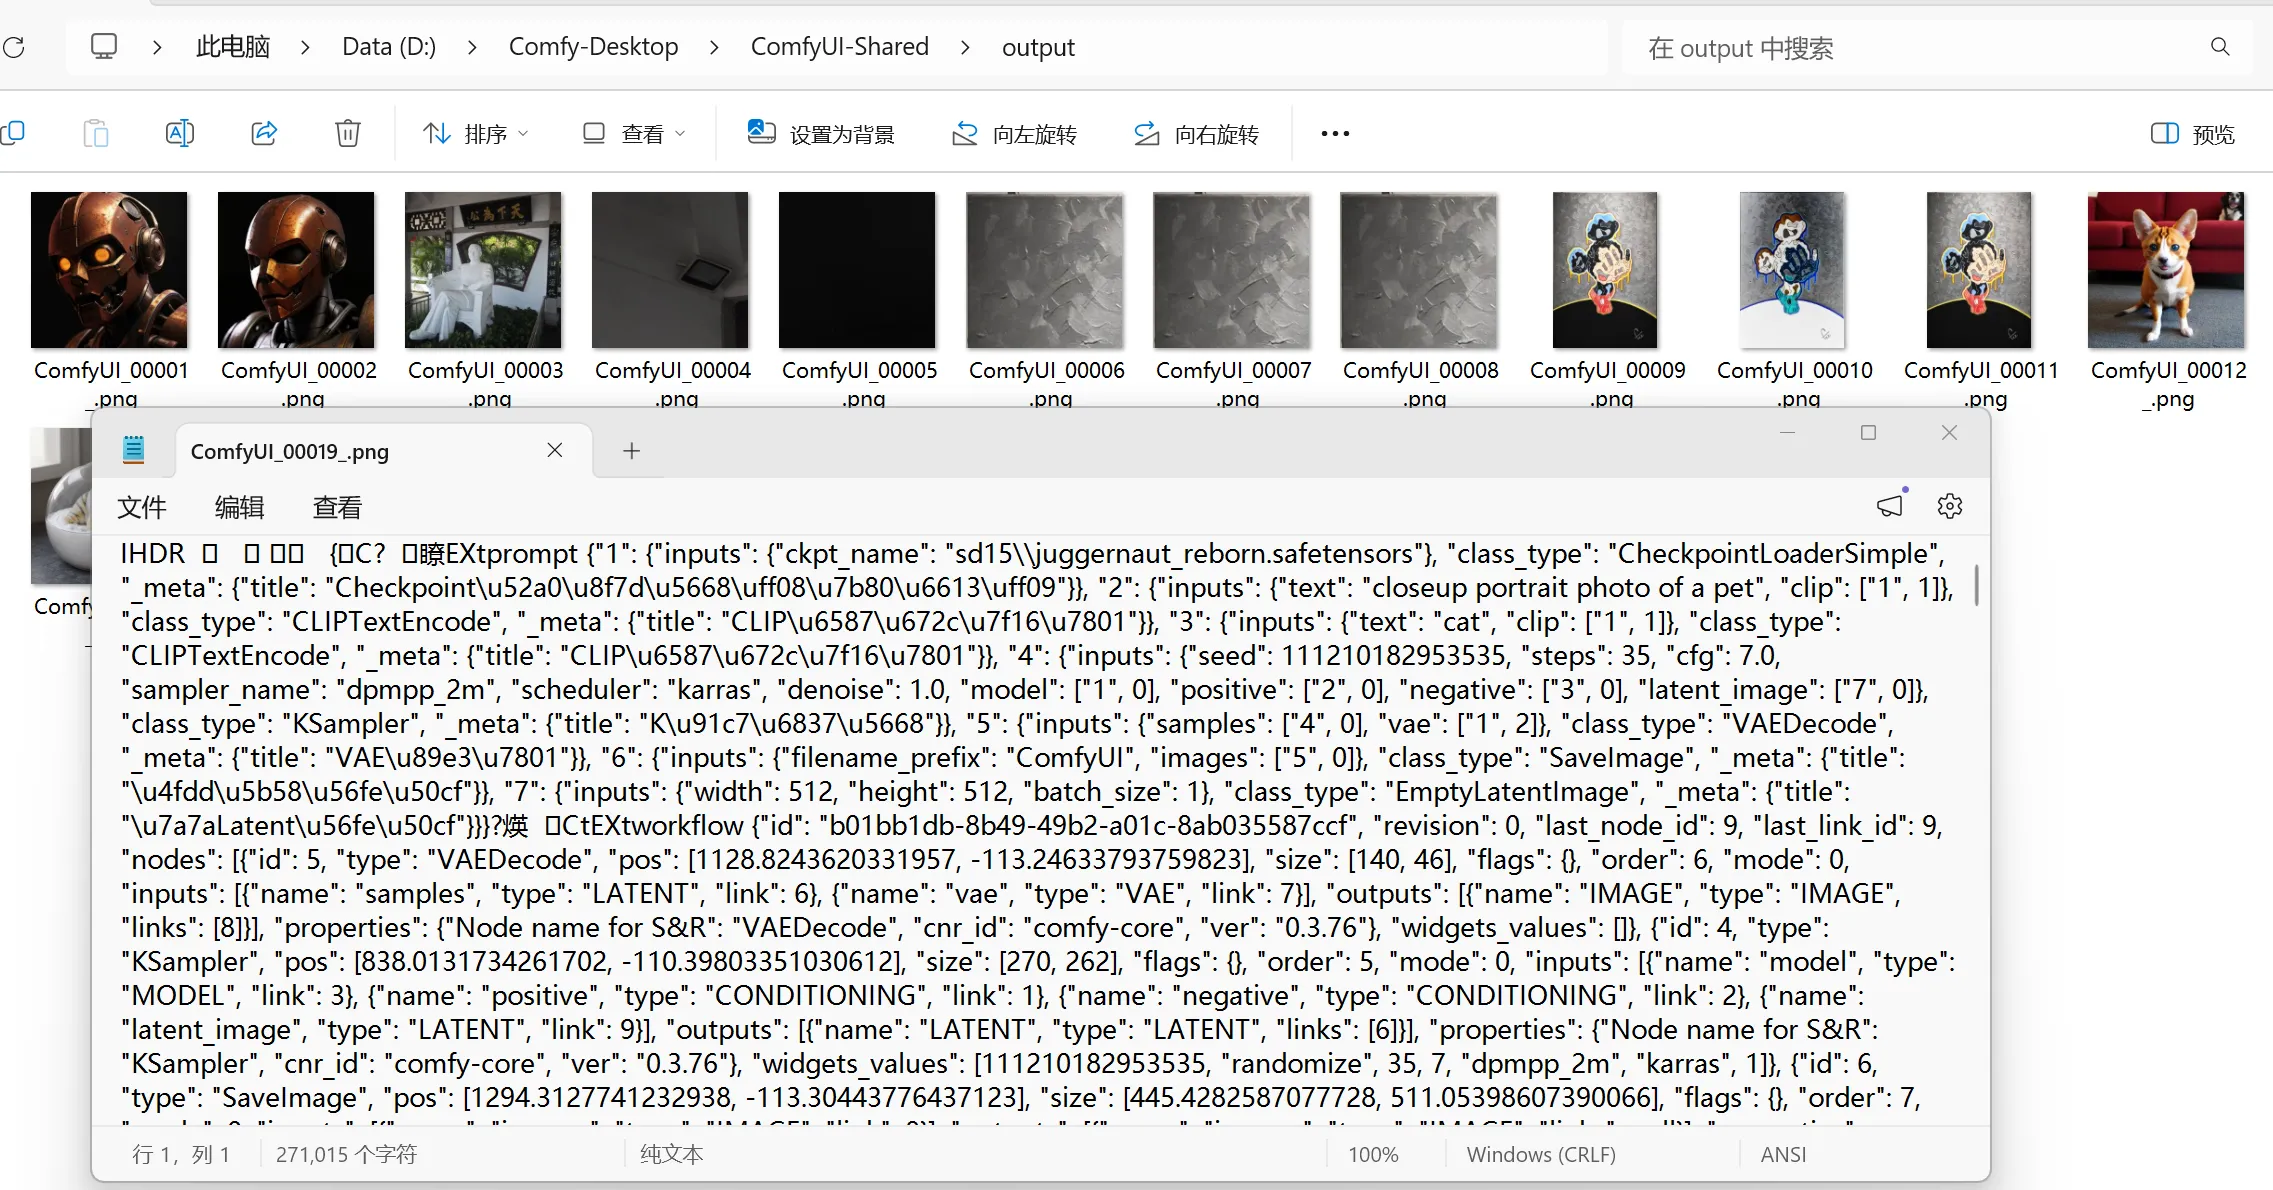The height and width of the screenshot is (1190, 2273).
Task: Select ComfyUI_00009_.png thumbnail
Action: point(1605,270)
